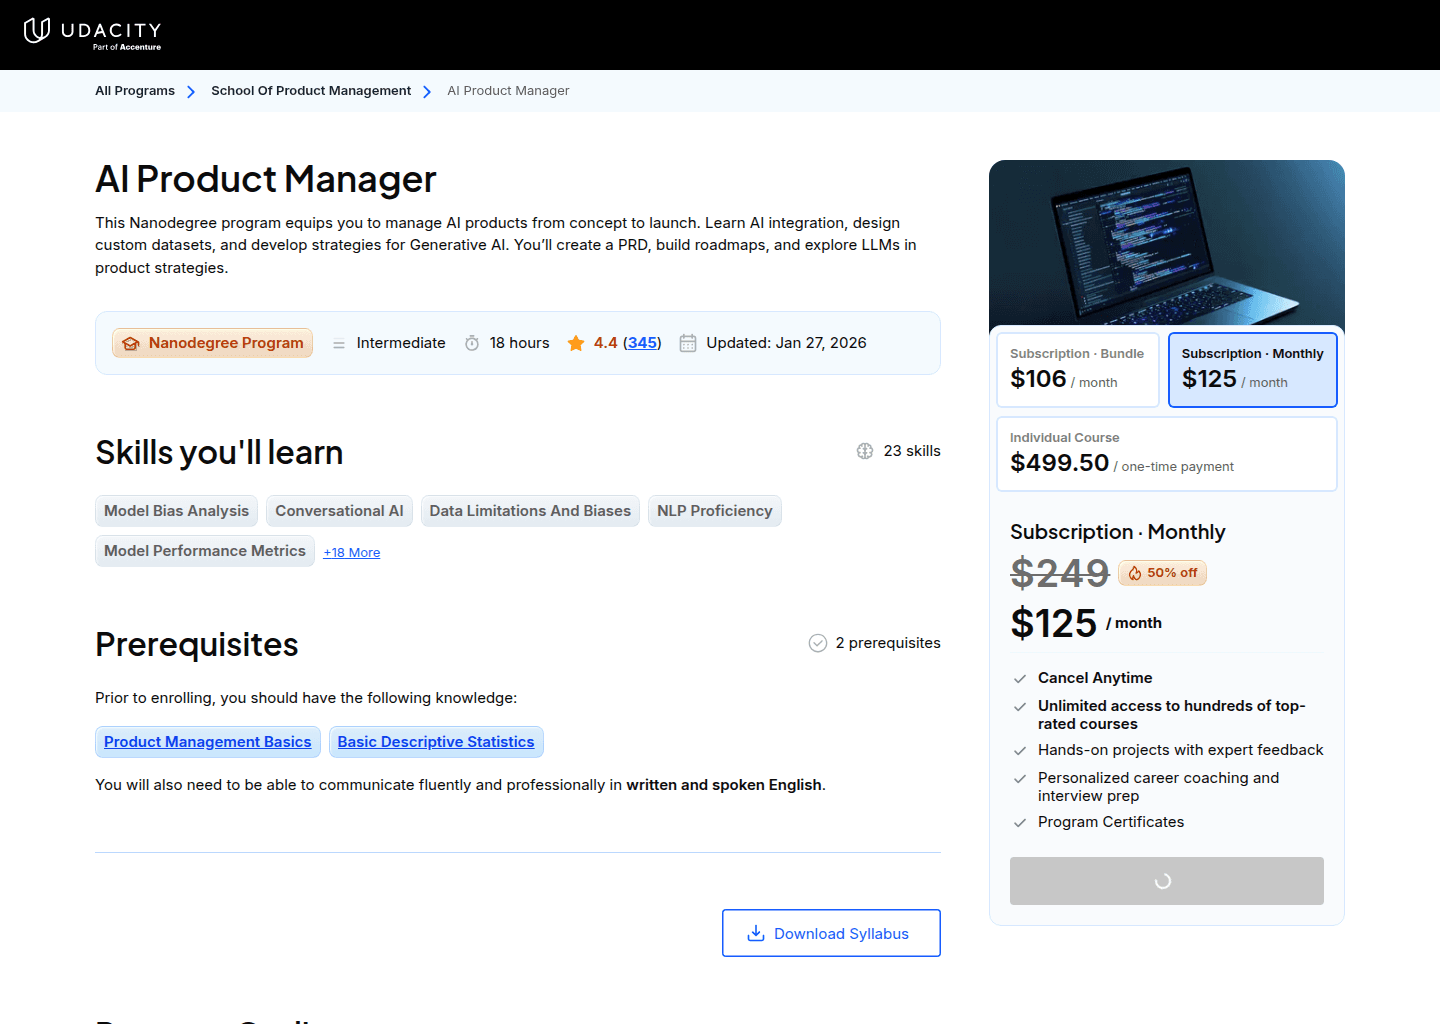Select the Subscription Bundle pricing option
This screenshot has width=1440, height=1024.
[x=1077, y=370]
